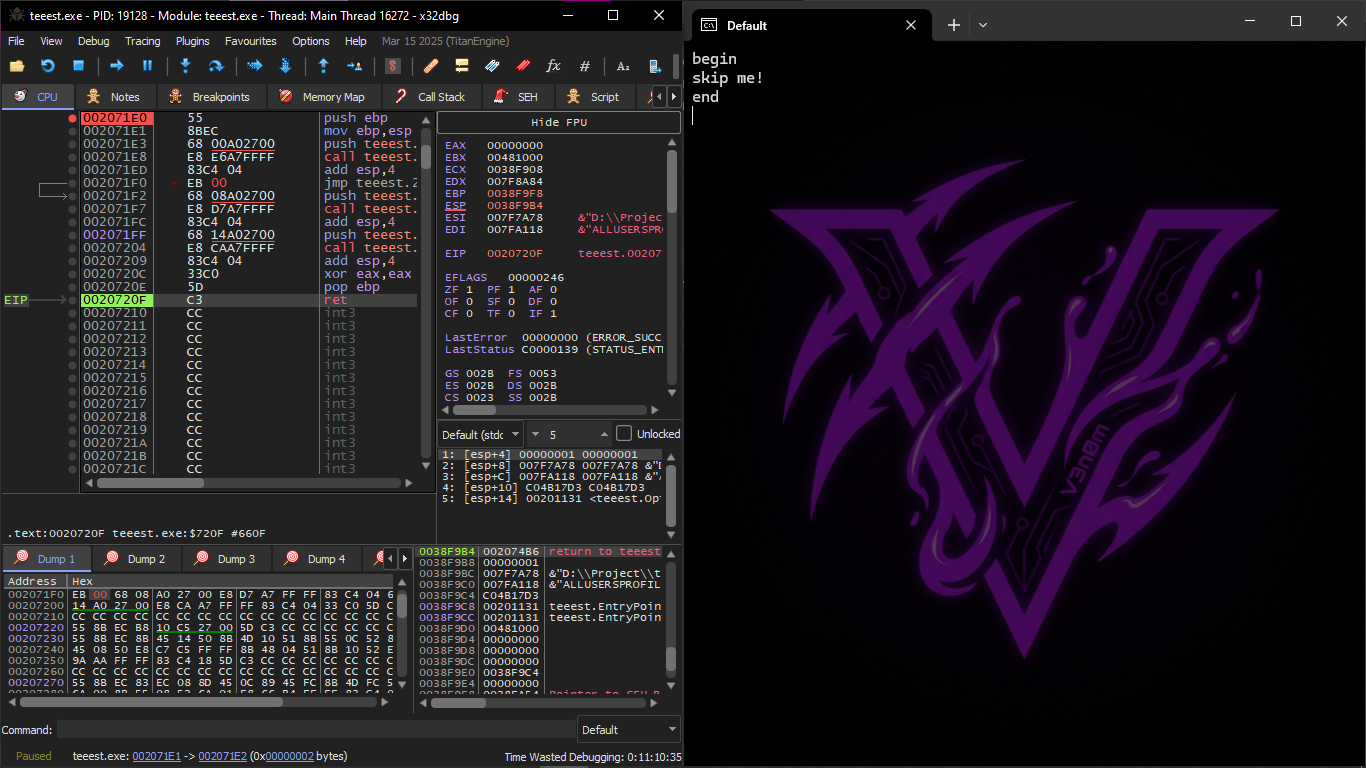
Task: Click the Hide FPU button
Action: point(558,122)
